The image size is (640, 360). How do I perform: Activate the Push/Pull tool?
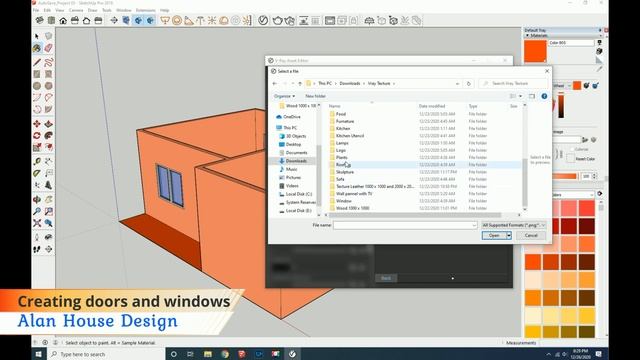[49, 124]
